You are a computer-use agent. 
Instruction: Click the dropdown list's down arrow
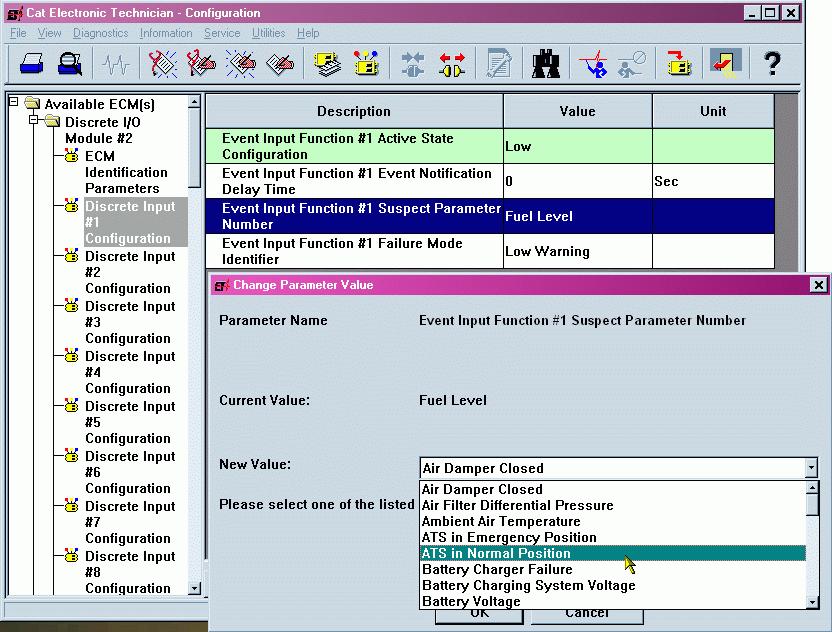pos(812,602)
